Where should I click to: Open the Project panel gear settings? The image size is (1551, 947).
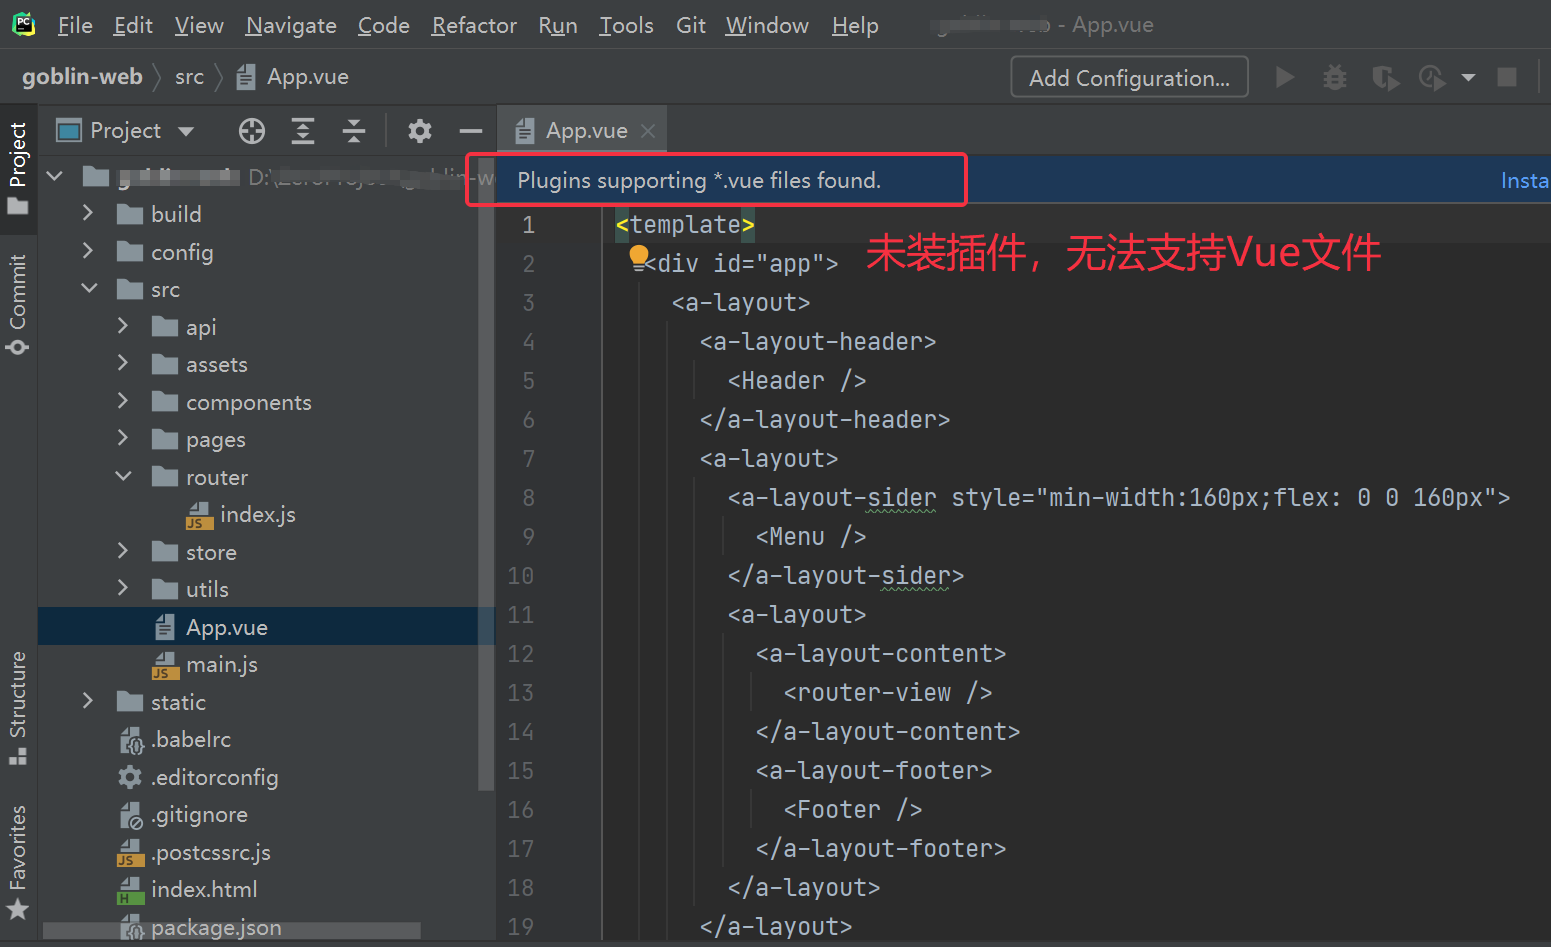point(420,131)
